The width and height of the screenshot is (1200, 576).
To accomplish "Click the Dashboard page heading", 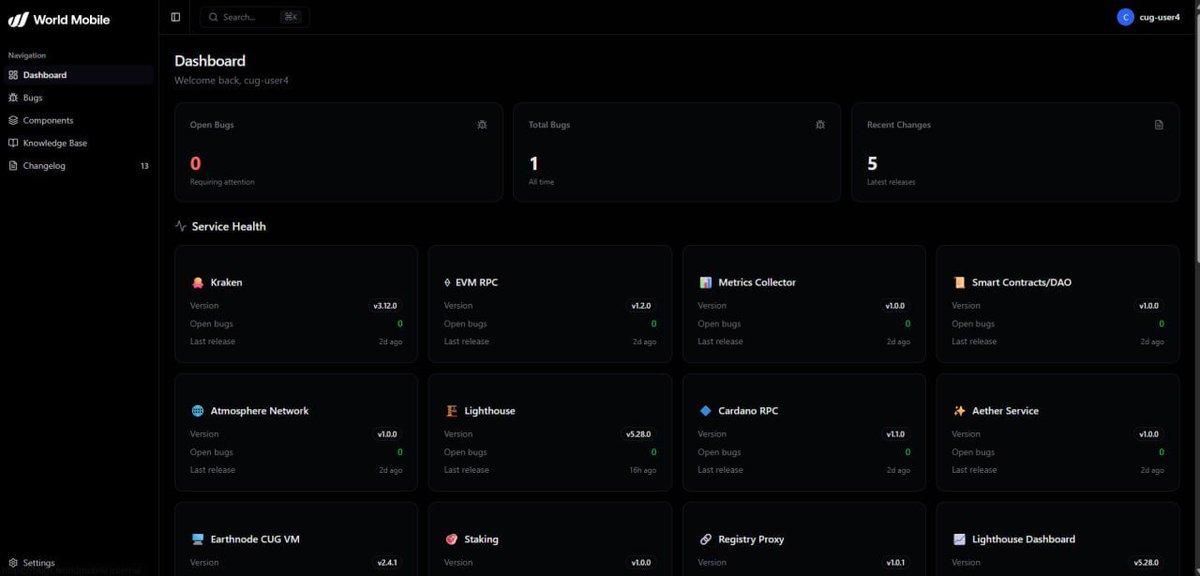I will coord(210,61).
